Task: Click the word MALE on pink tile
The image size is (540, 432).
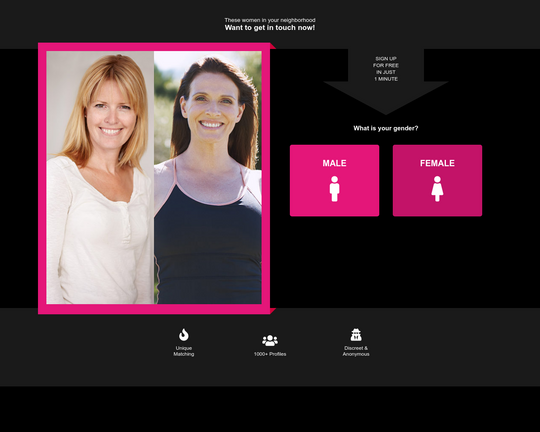Action: (334, 163)
